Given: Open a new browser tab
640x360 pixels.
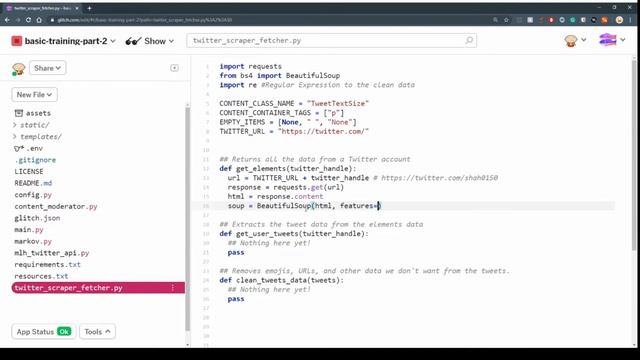Looking at the screenshot, I should coord(89,8).
